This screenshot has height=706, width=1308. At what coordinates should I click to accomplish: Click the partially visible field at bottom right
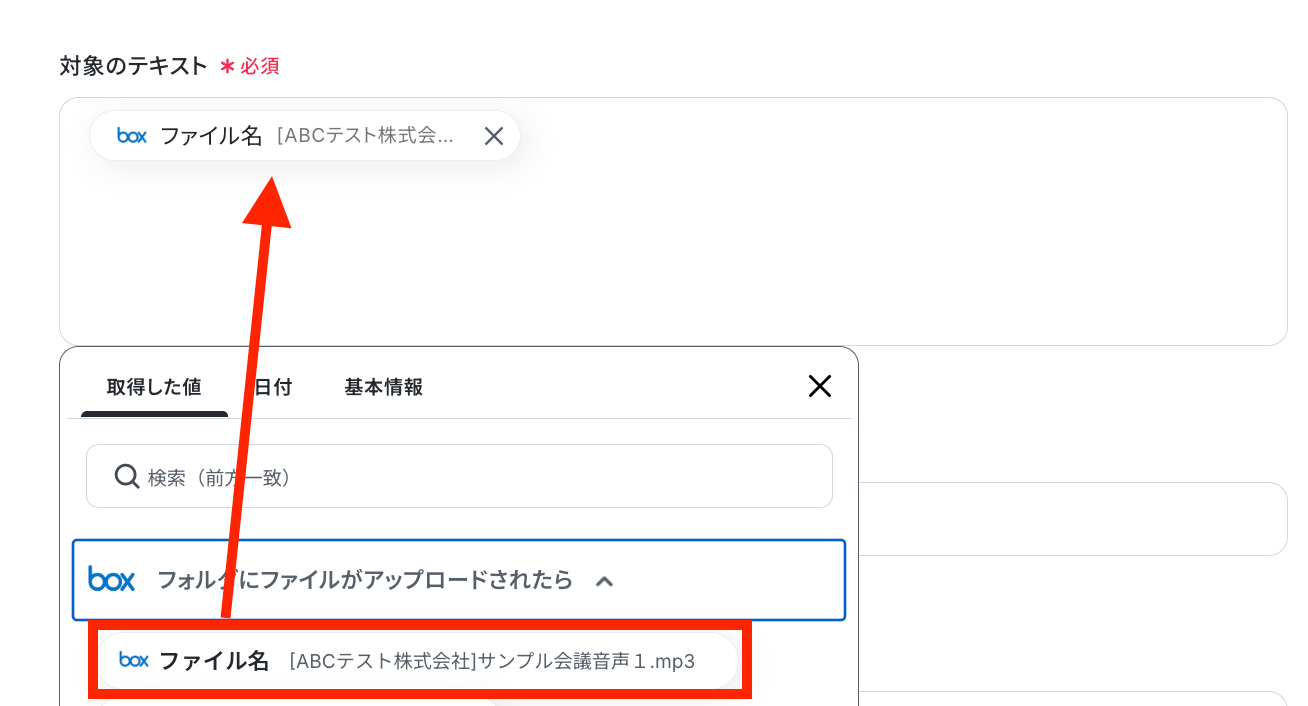coord(1072,698)
